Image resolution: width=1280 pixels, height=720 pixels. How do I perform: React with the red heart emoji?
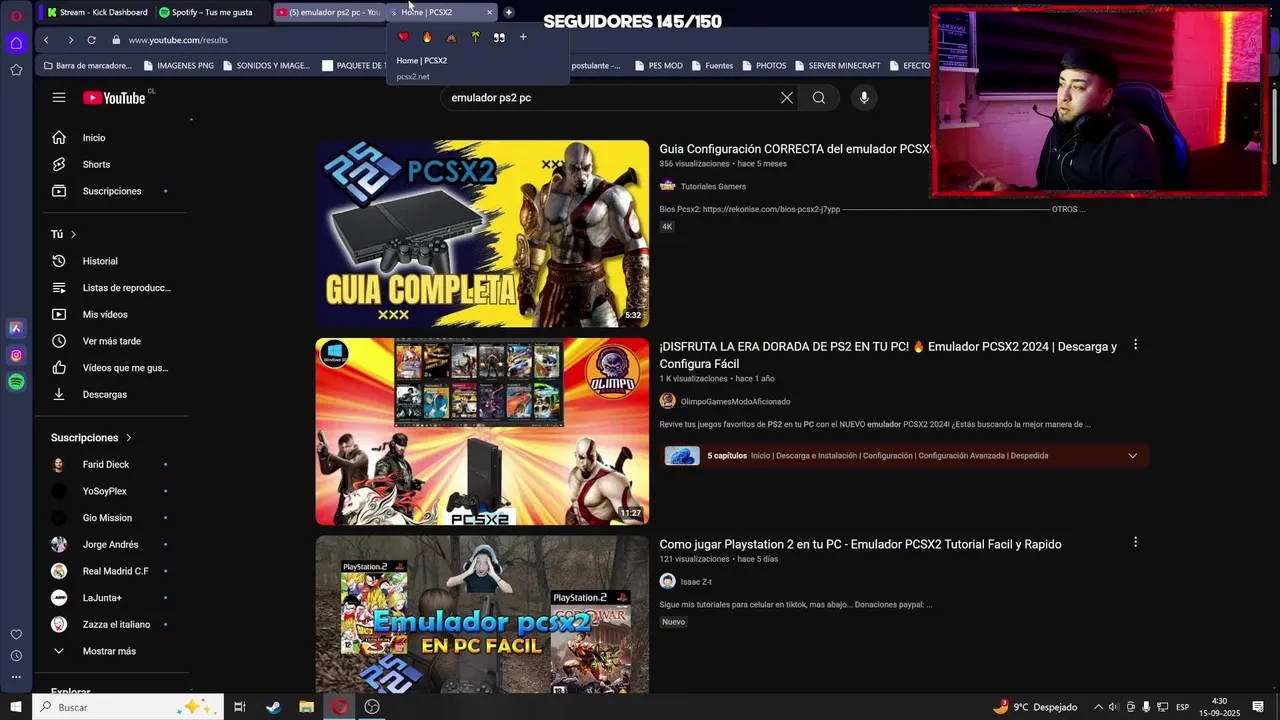pyautogui.click(x=403, y=37)
